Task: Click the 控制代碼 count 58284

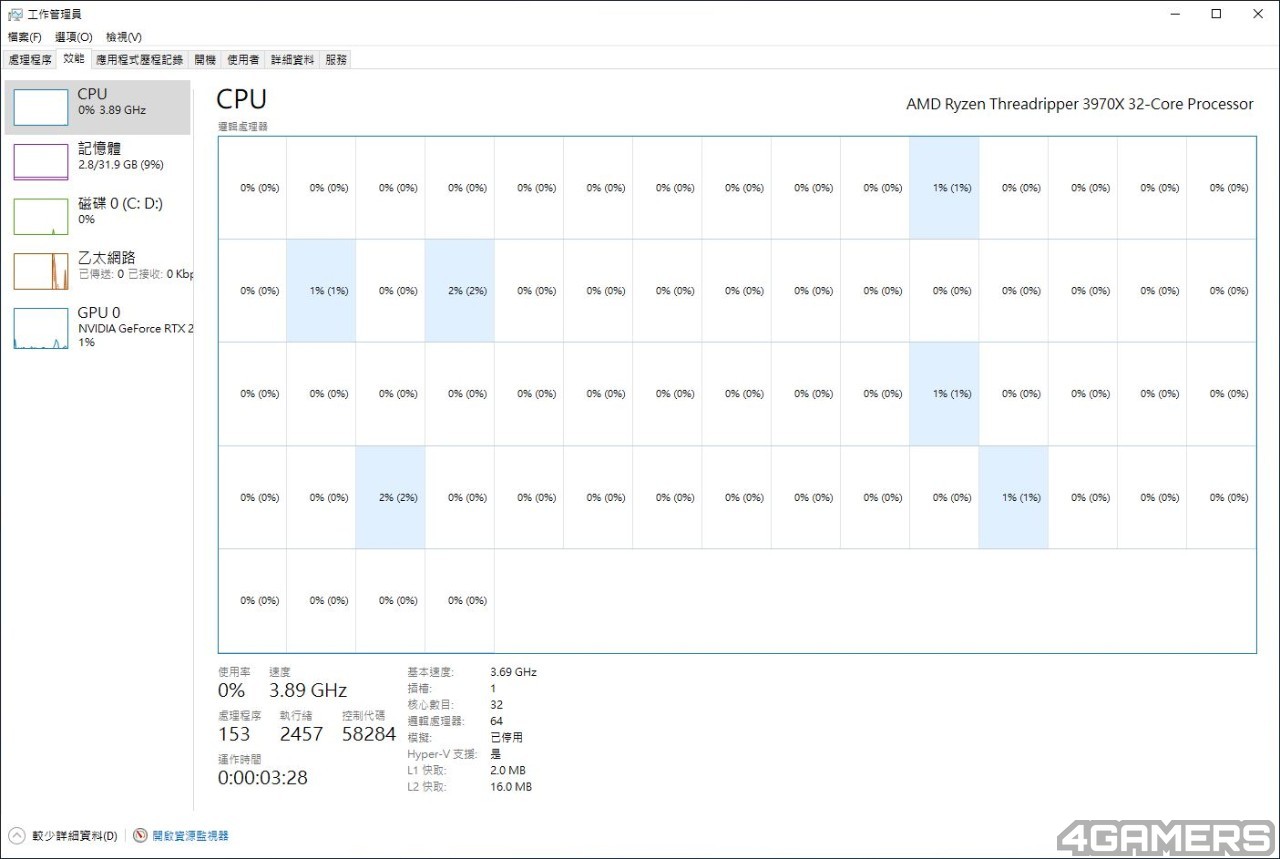Action: [369, 734]
